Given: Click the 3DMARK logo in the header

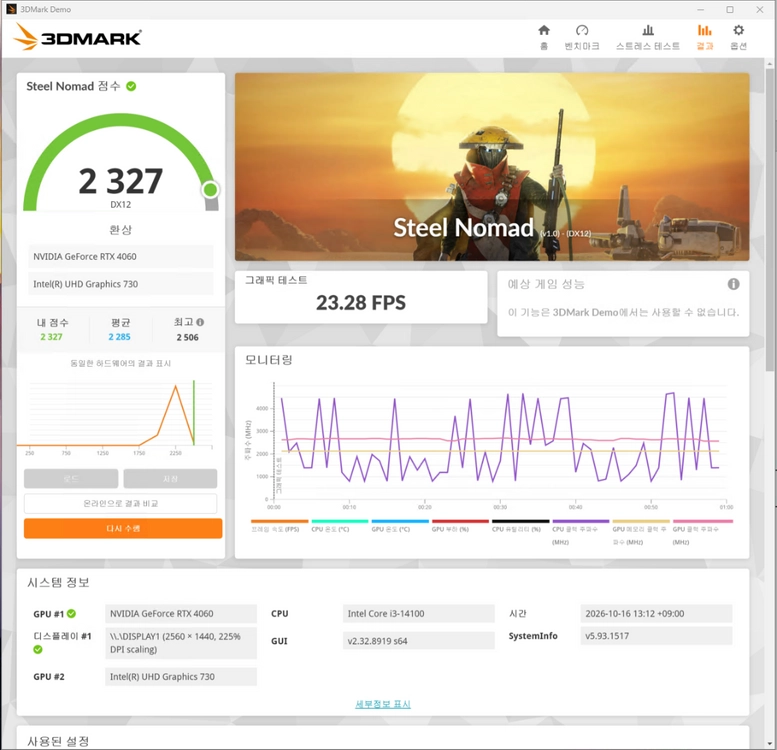Looking at the screenshot, I should (x=77, y=37).
